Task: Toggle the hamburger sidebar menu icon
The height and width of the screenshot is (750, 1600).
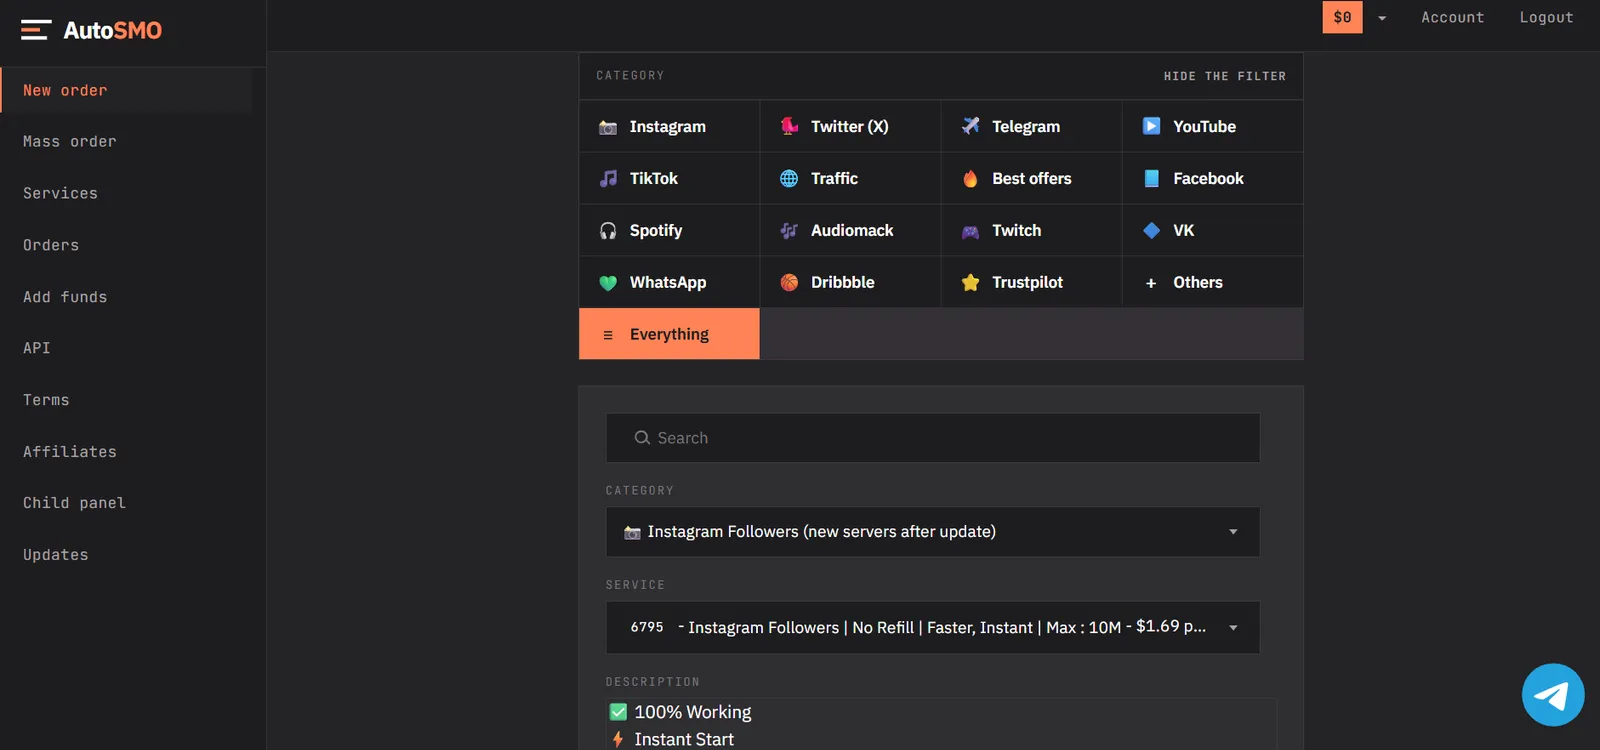Action: tap(36, 30)
